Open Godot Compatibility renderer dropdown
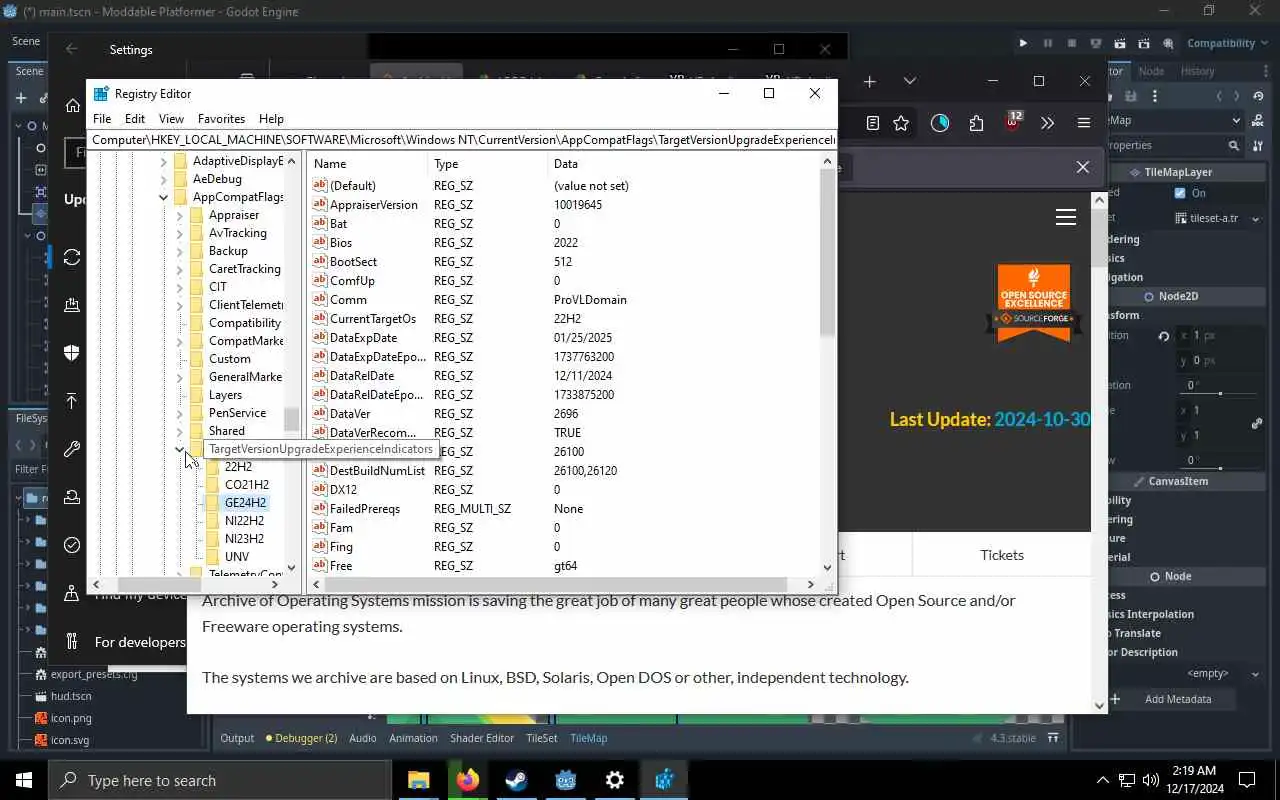 coord(1227,43)
